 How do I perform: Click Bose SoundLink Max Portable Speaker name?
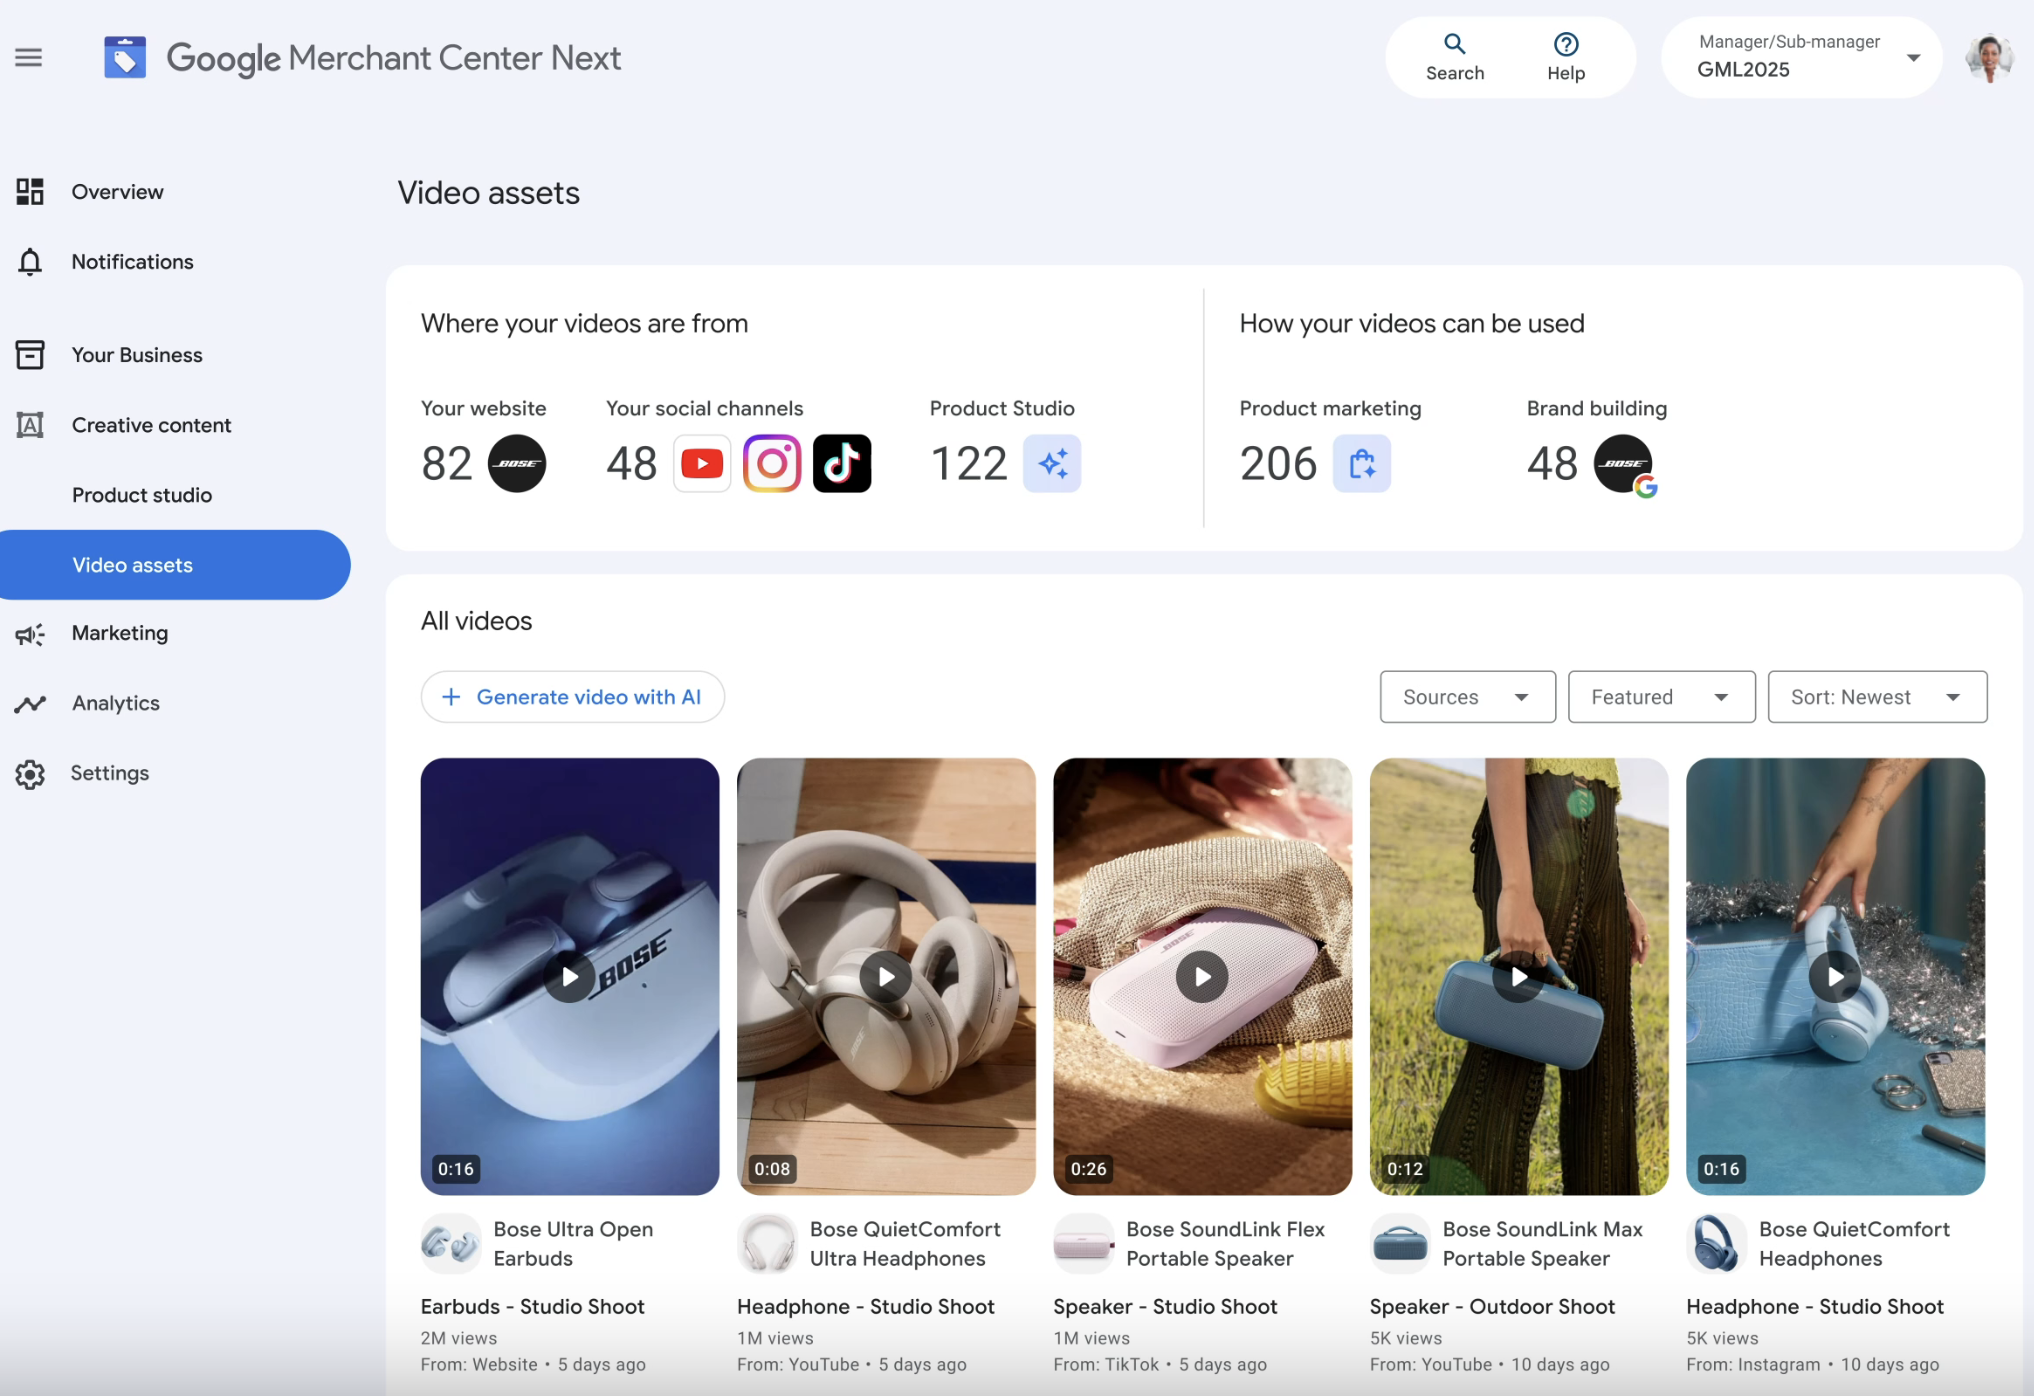click(x=1543, y=1243)
